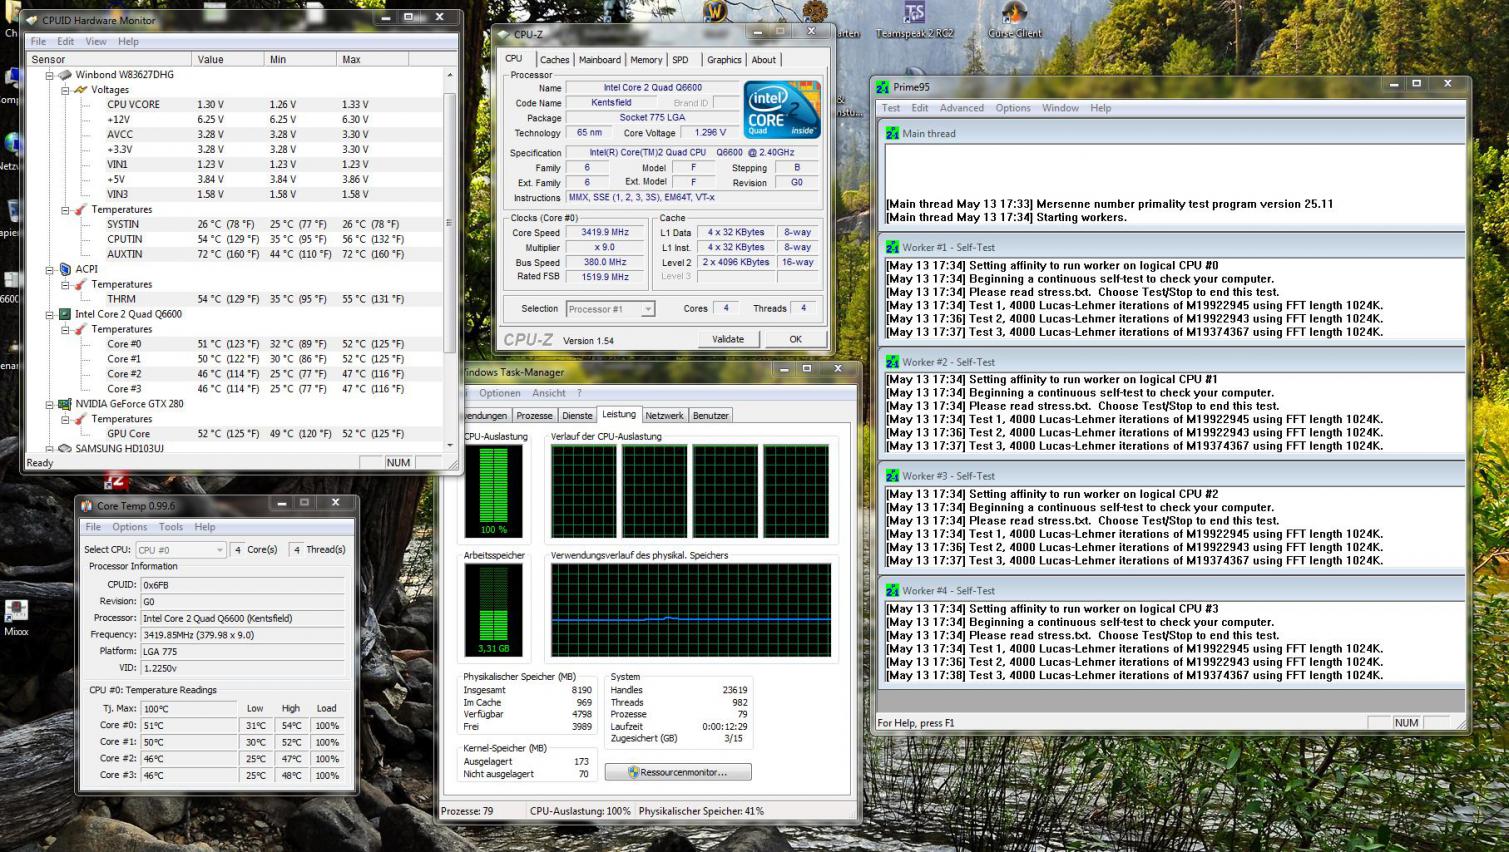Switch to Mainboard tab in CPU-Z
This screenshot has height=852, width=1509.
600,60
